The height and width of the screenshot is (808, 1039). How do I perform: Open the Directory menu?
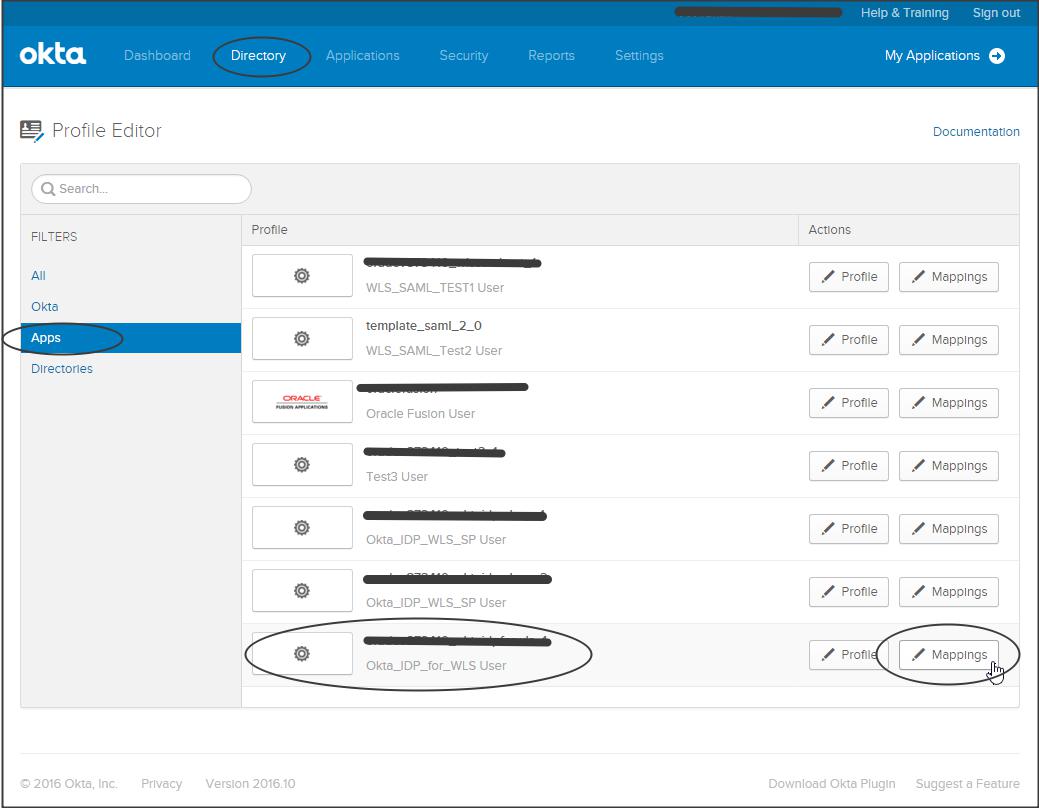click(258, 56)
